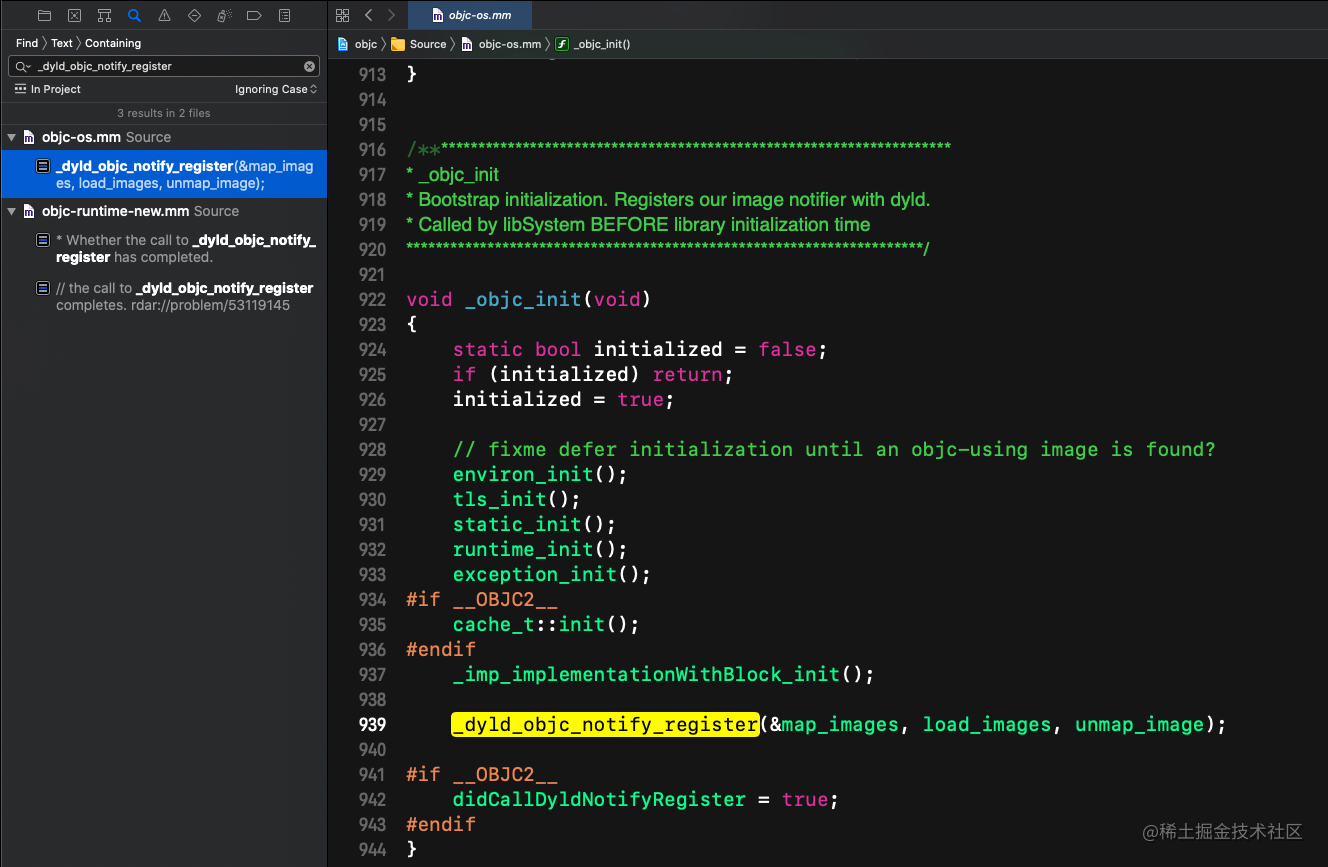Open the Report navigator icon
The height and width of the screenshot is (867, 1328).
(x=284, y=15)
